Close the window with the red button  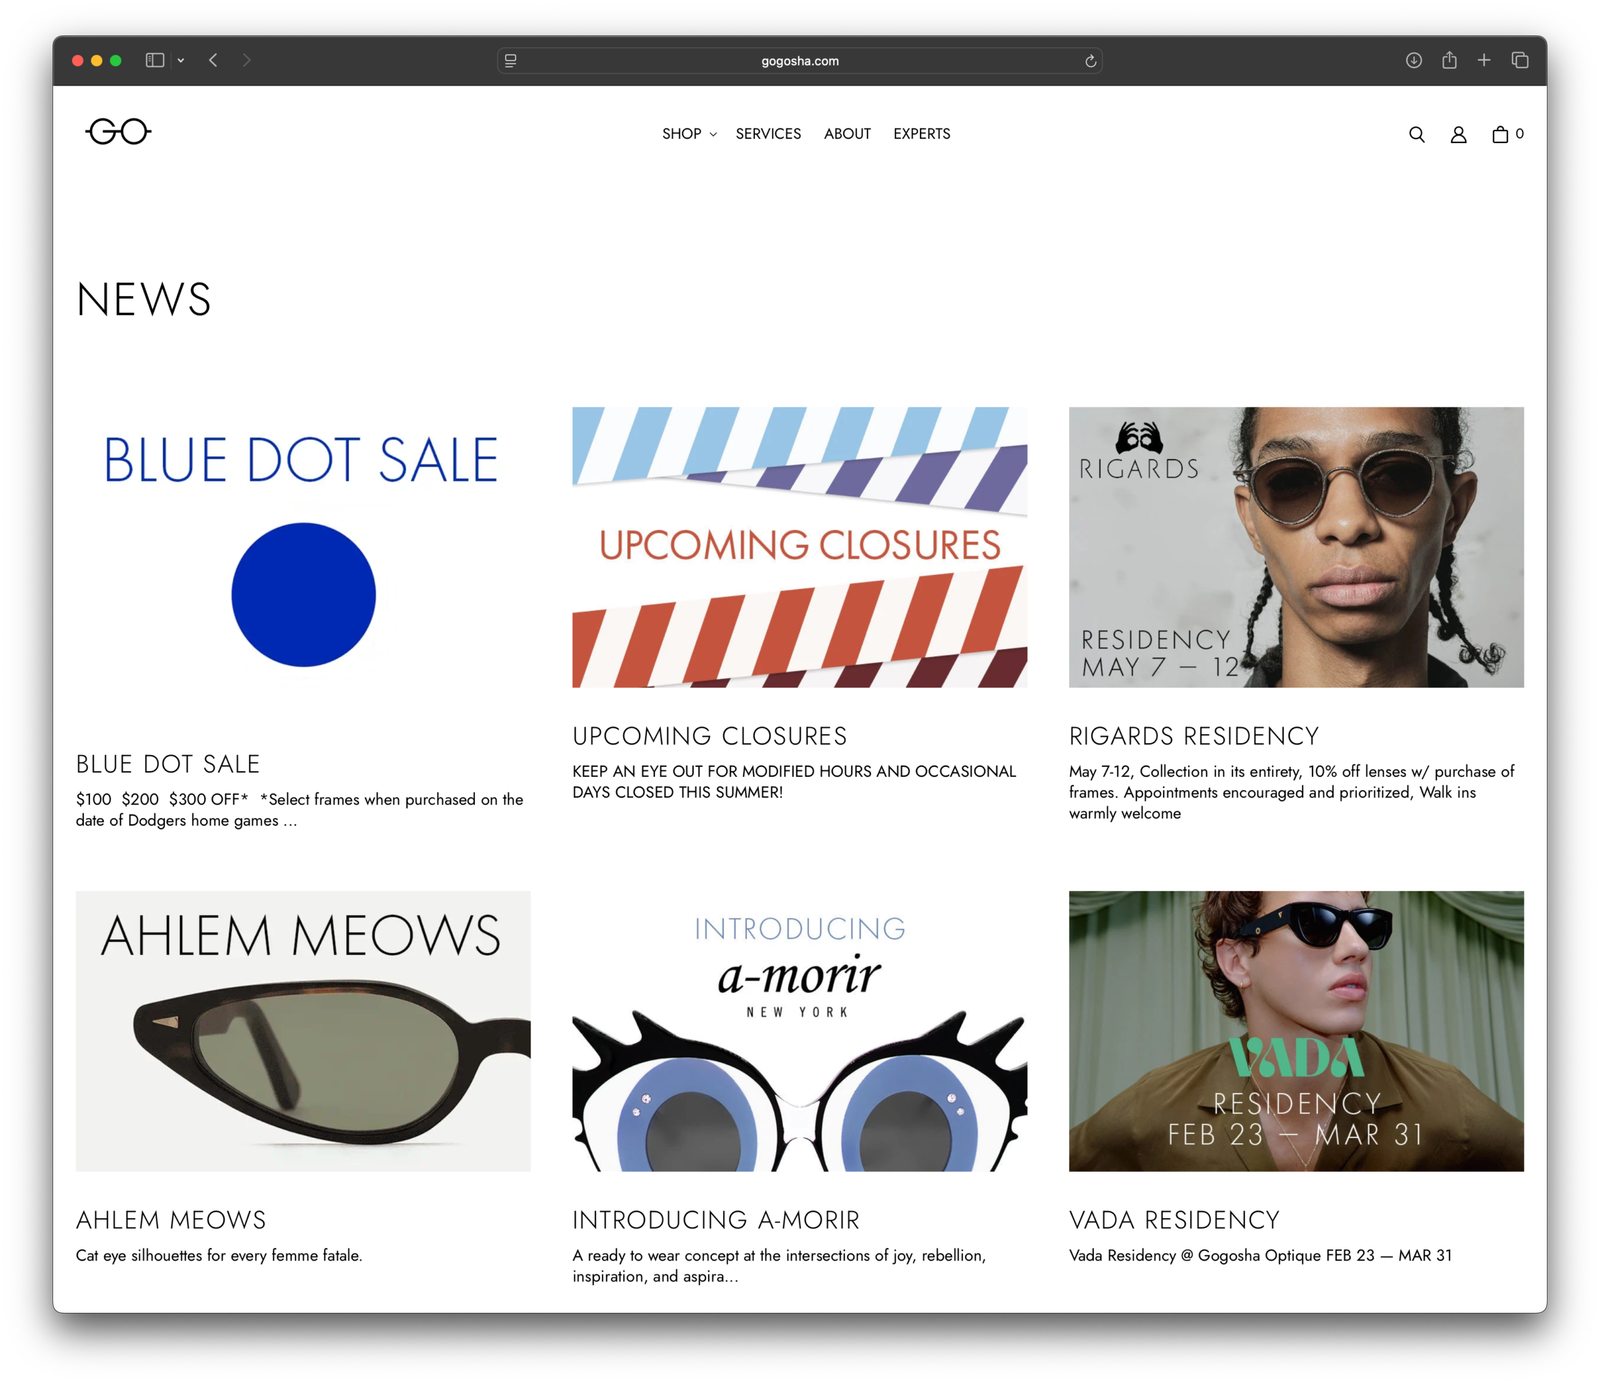[77, 60]
